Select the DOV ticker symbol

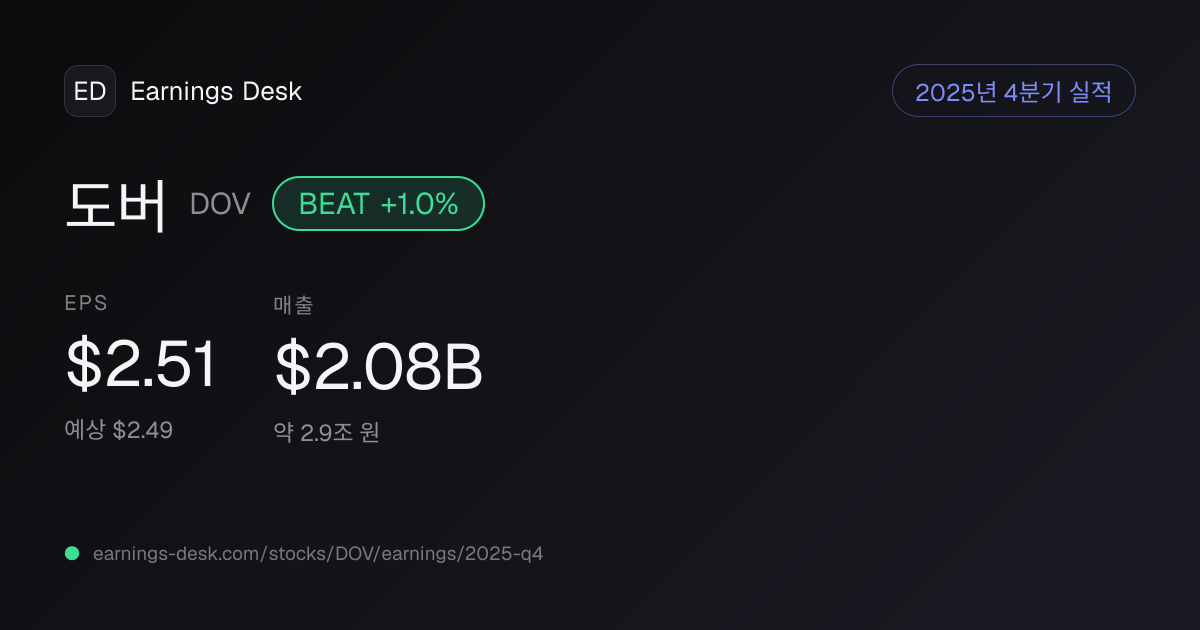(x=220, y=204)
